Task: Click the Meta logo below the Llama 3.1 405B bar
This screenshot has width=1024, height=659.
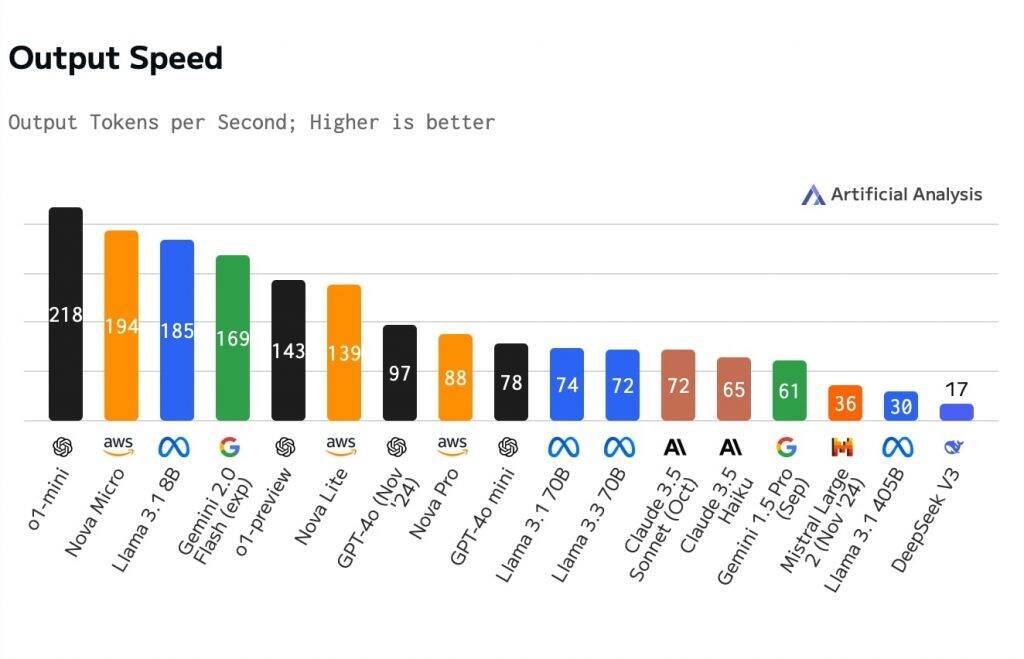Action: coord(898,447)
